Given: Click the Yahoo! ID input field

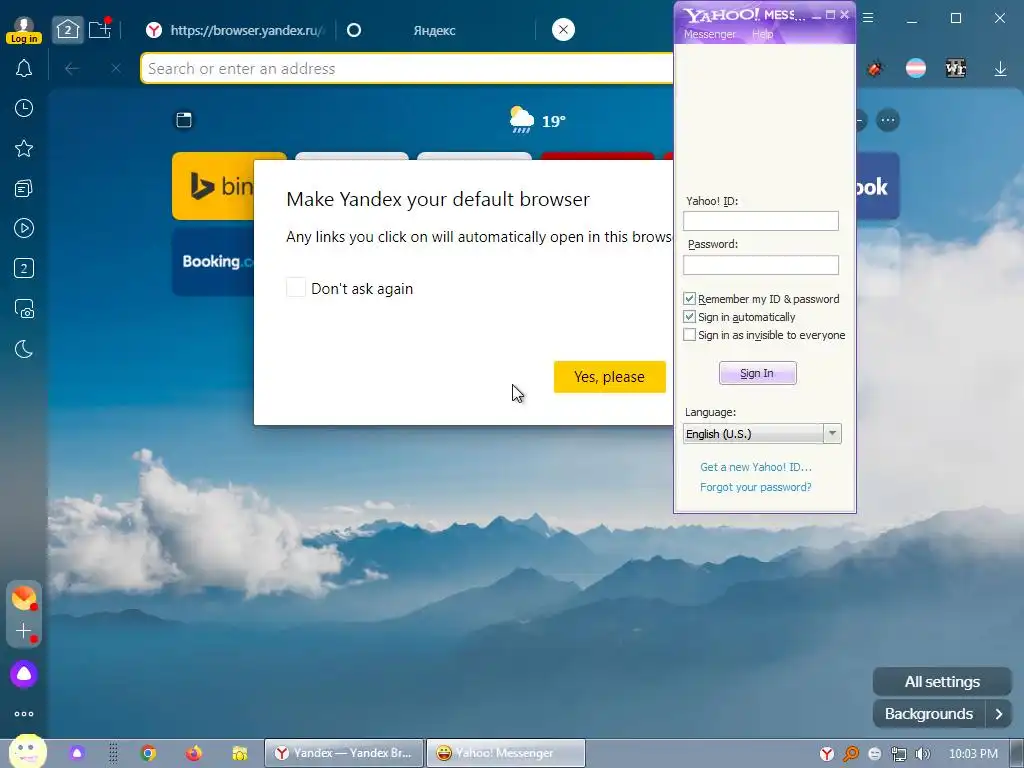Looking at the screenshot, I should tap(761, 221).
